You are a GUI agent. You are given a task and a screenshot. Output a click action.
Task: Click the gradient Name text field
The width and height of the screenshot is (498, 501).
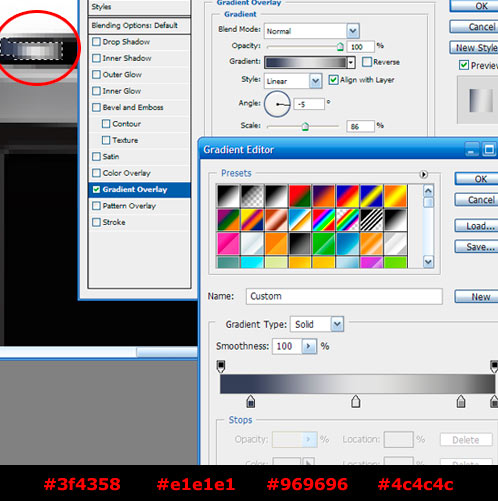[x=344, y=296]
